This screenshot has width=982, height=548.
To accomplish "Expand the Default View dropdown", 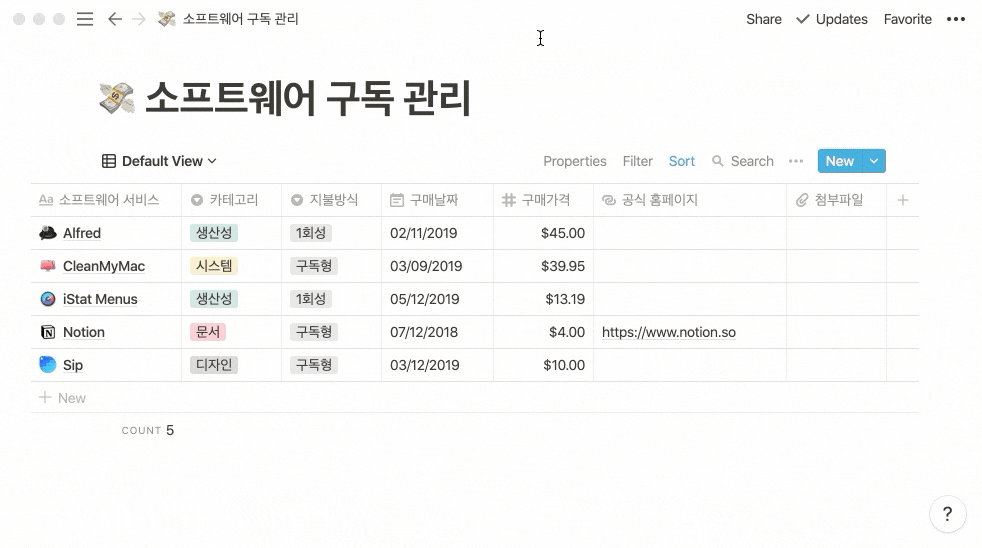I will tap(212, 161).
